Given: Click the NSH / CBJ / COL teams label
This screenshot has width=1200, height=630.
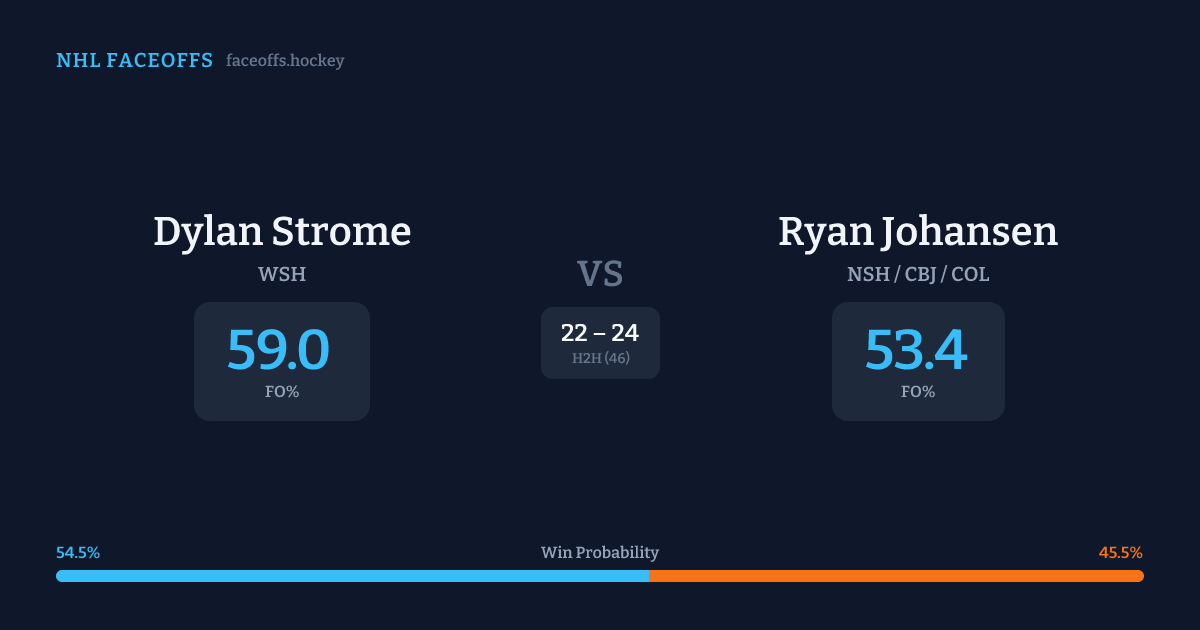Looking at the screenshot, I should click(918, 274).
